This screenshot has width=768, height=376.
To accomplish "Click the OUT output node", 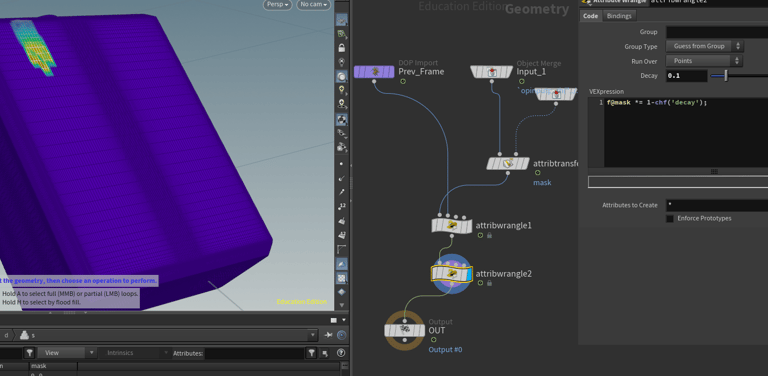I will tap(404, 330).
